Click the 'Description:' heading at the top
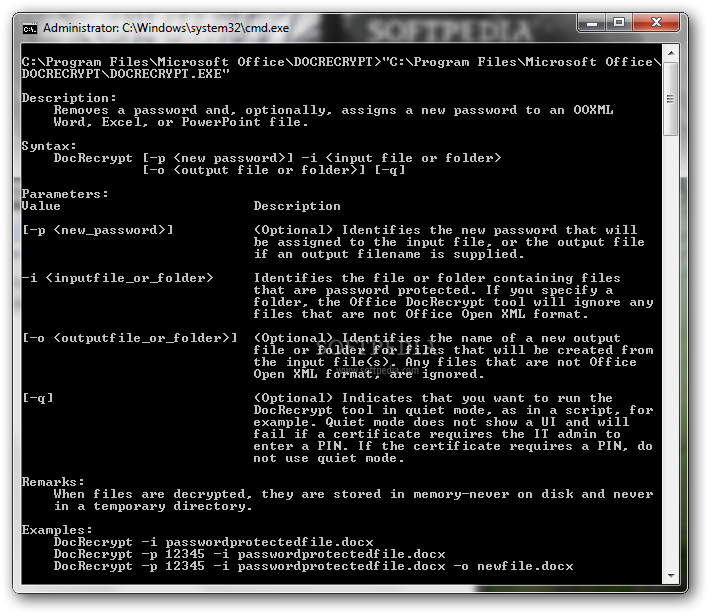This screenshot has height=614, width=709. click(x=69, y=98)
